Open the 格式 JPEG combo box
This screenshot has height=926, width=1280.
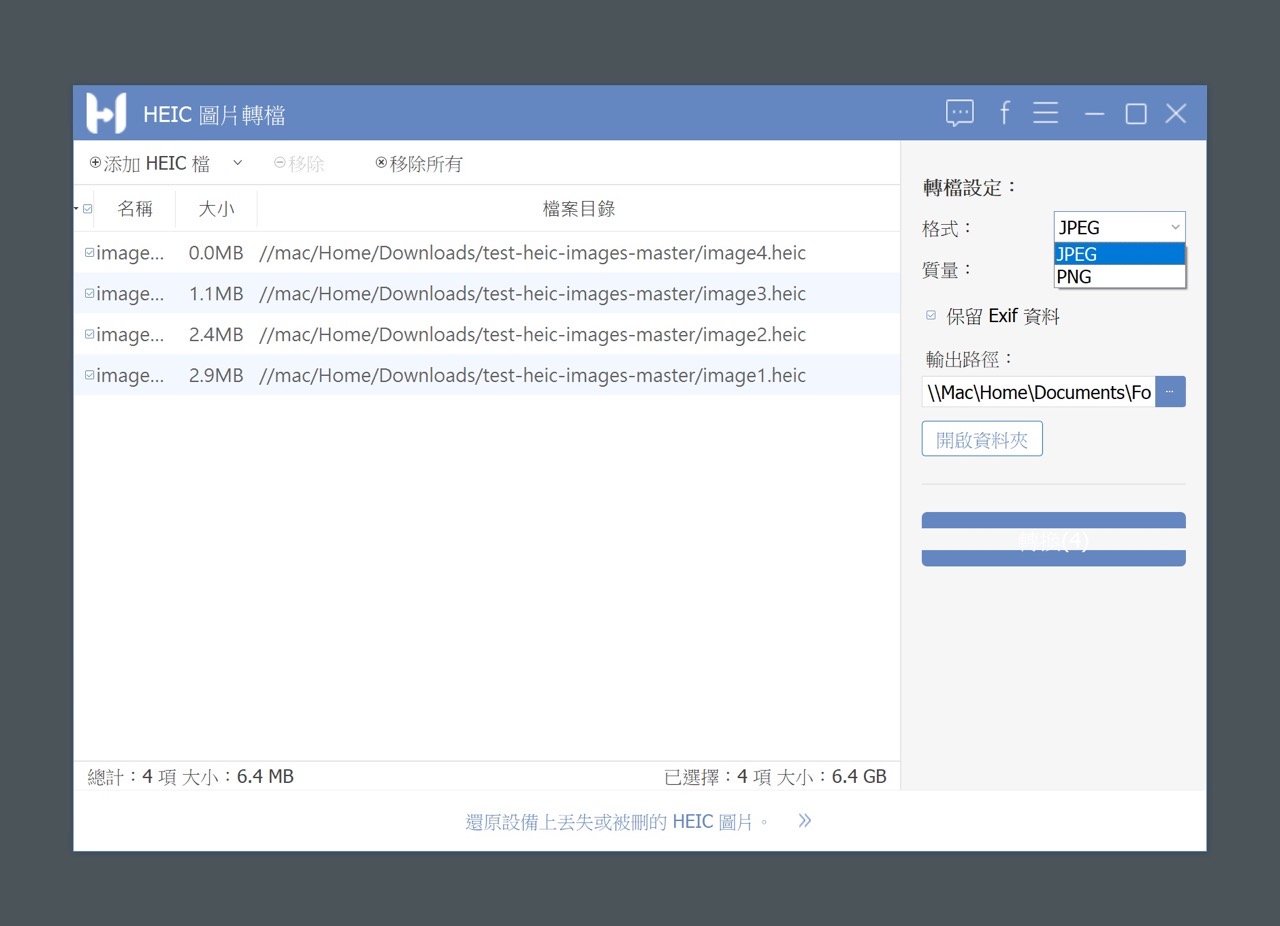pos(1120,228)
